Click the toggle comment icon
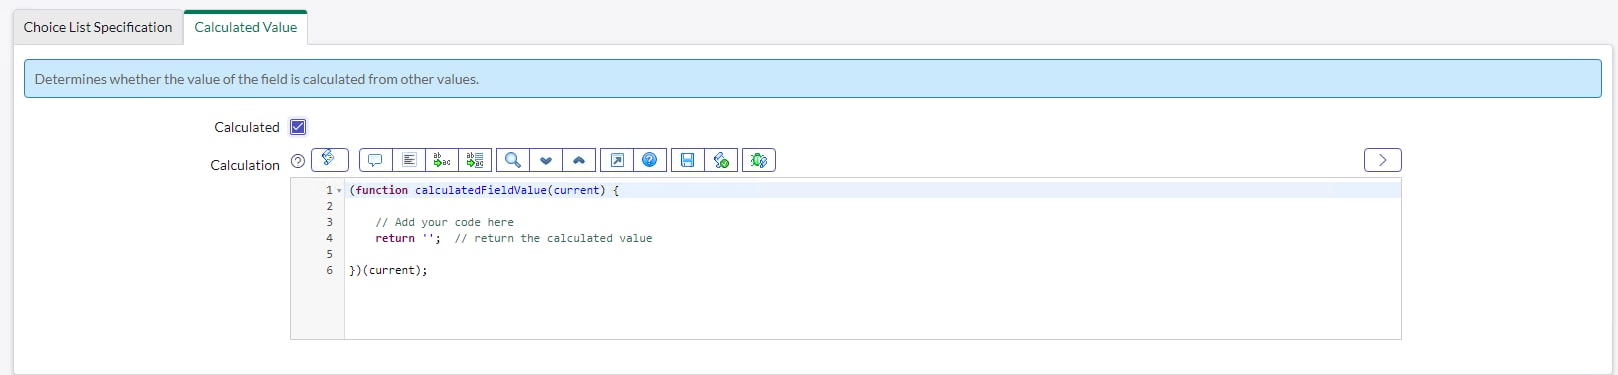This screenshot has width=1618, height=375. [x=375, y=160]
